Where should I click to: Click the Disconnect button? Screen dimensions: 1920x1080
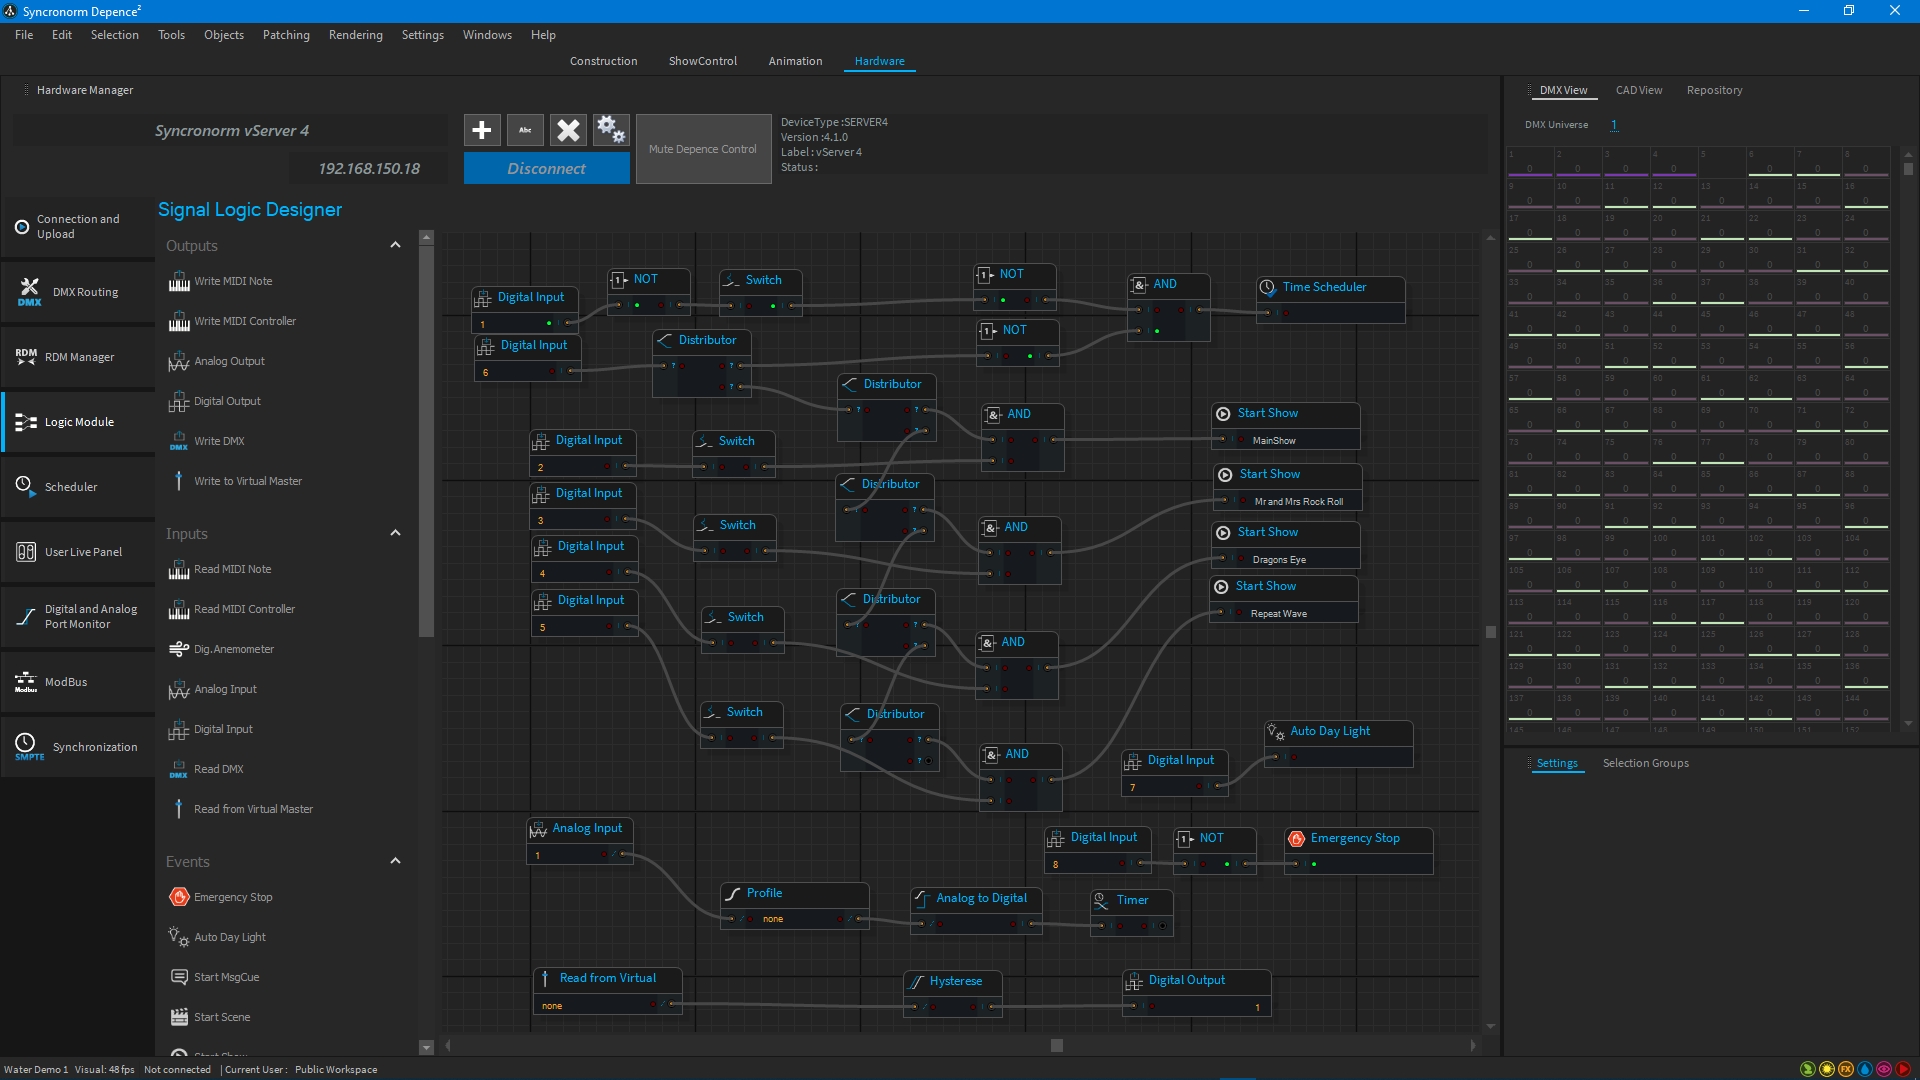point(546,168)
